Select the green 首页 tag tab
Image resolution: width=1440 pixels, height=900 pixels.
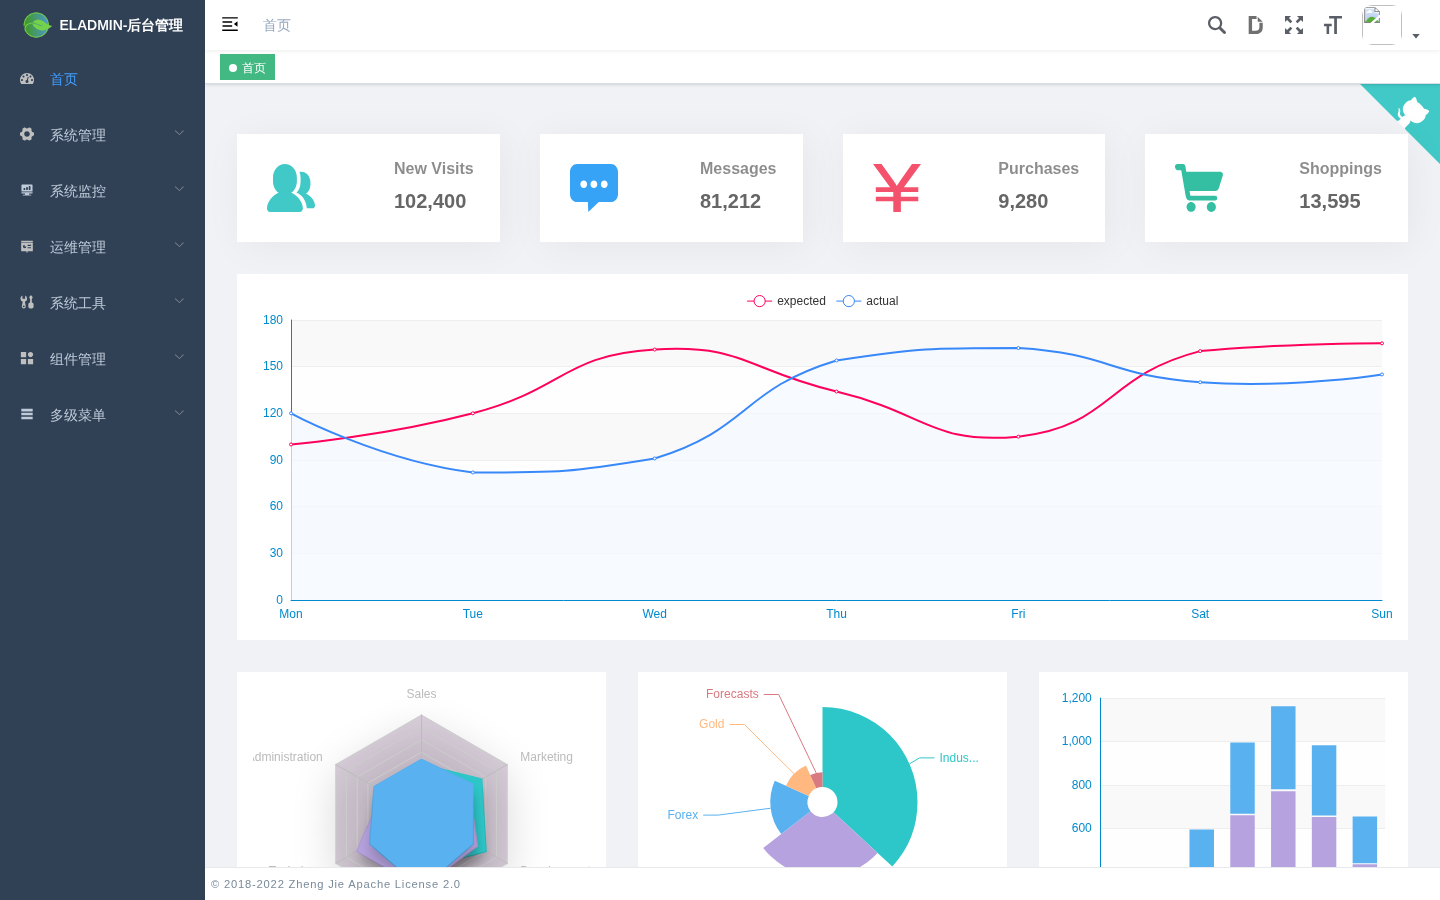[247, 68]
